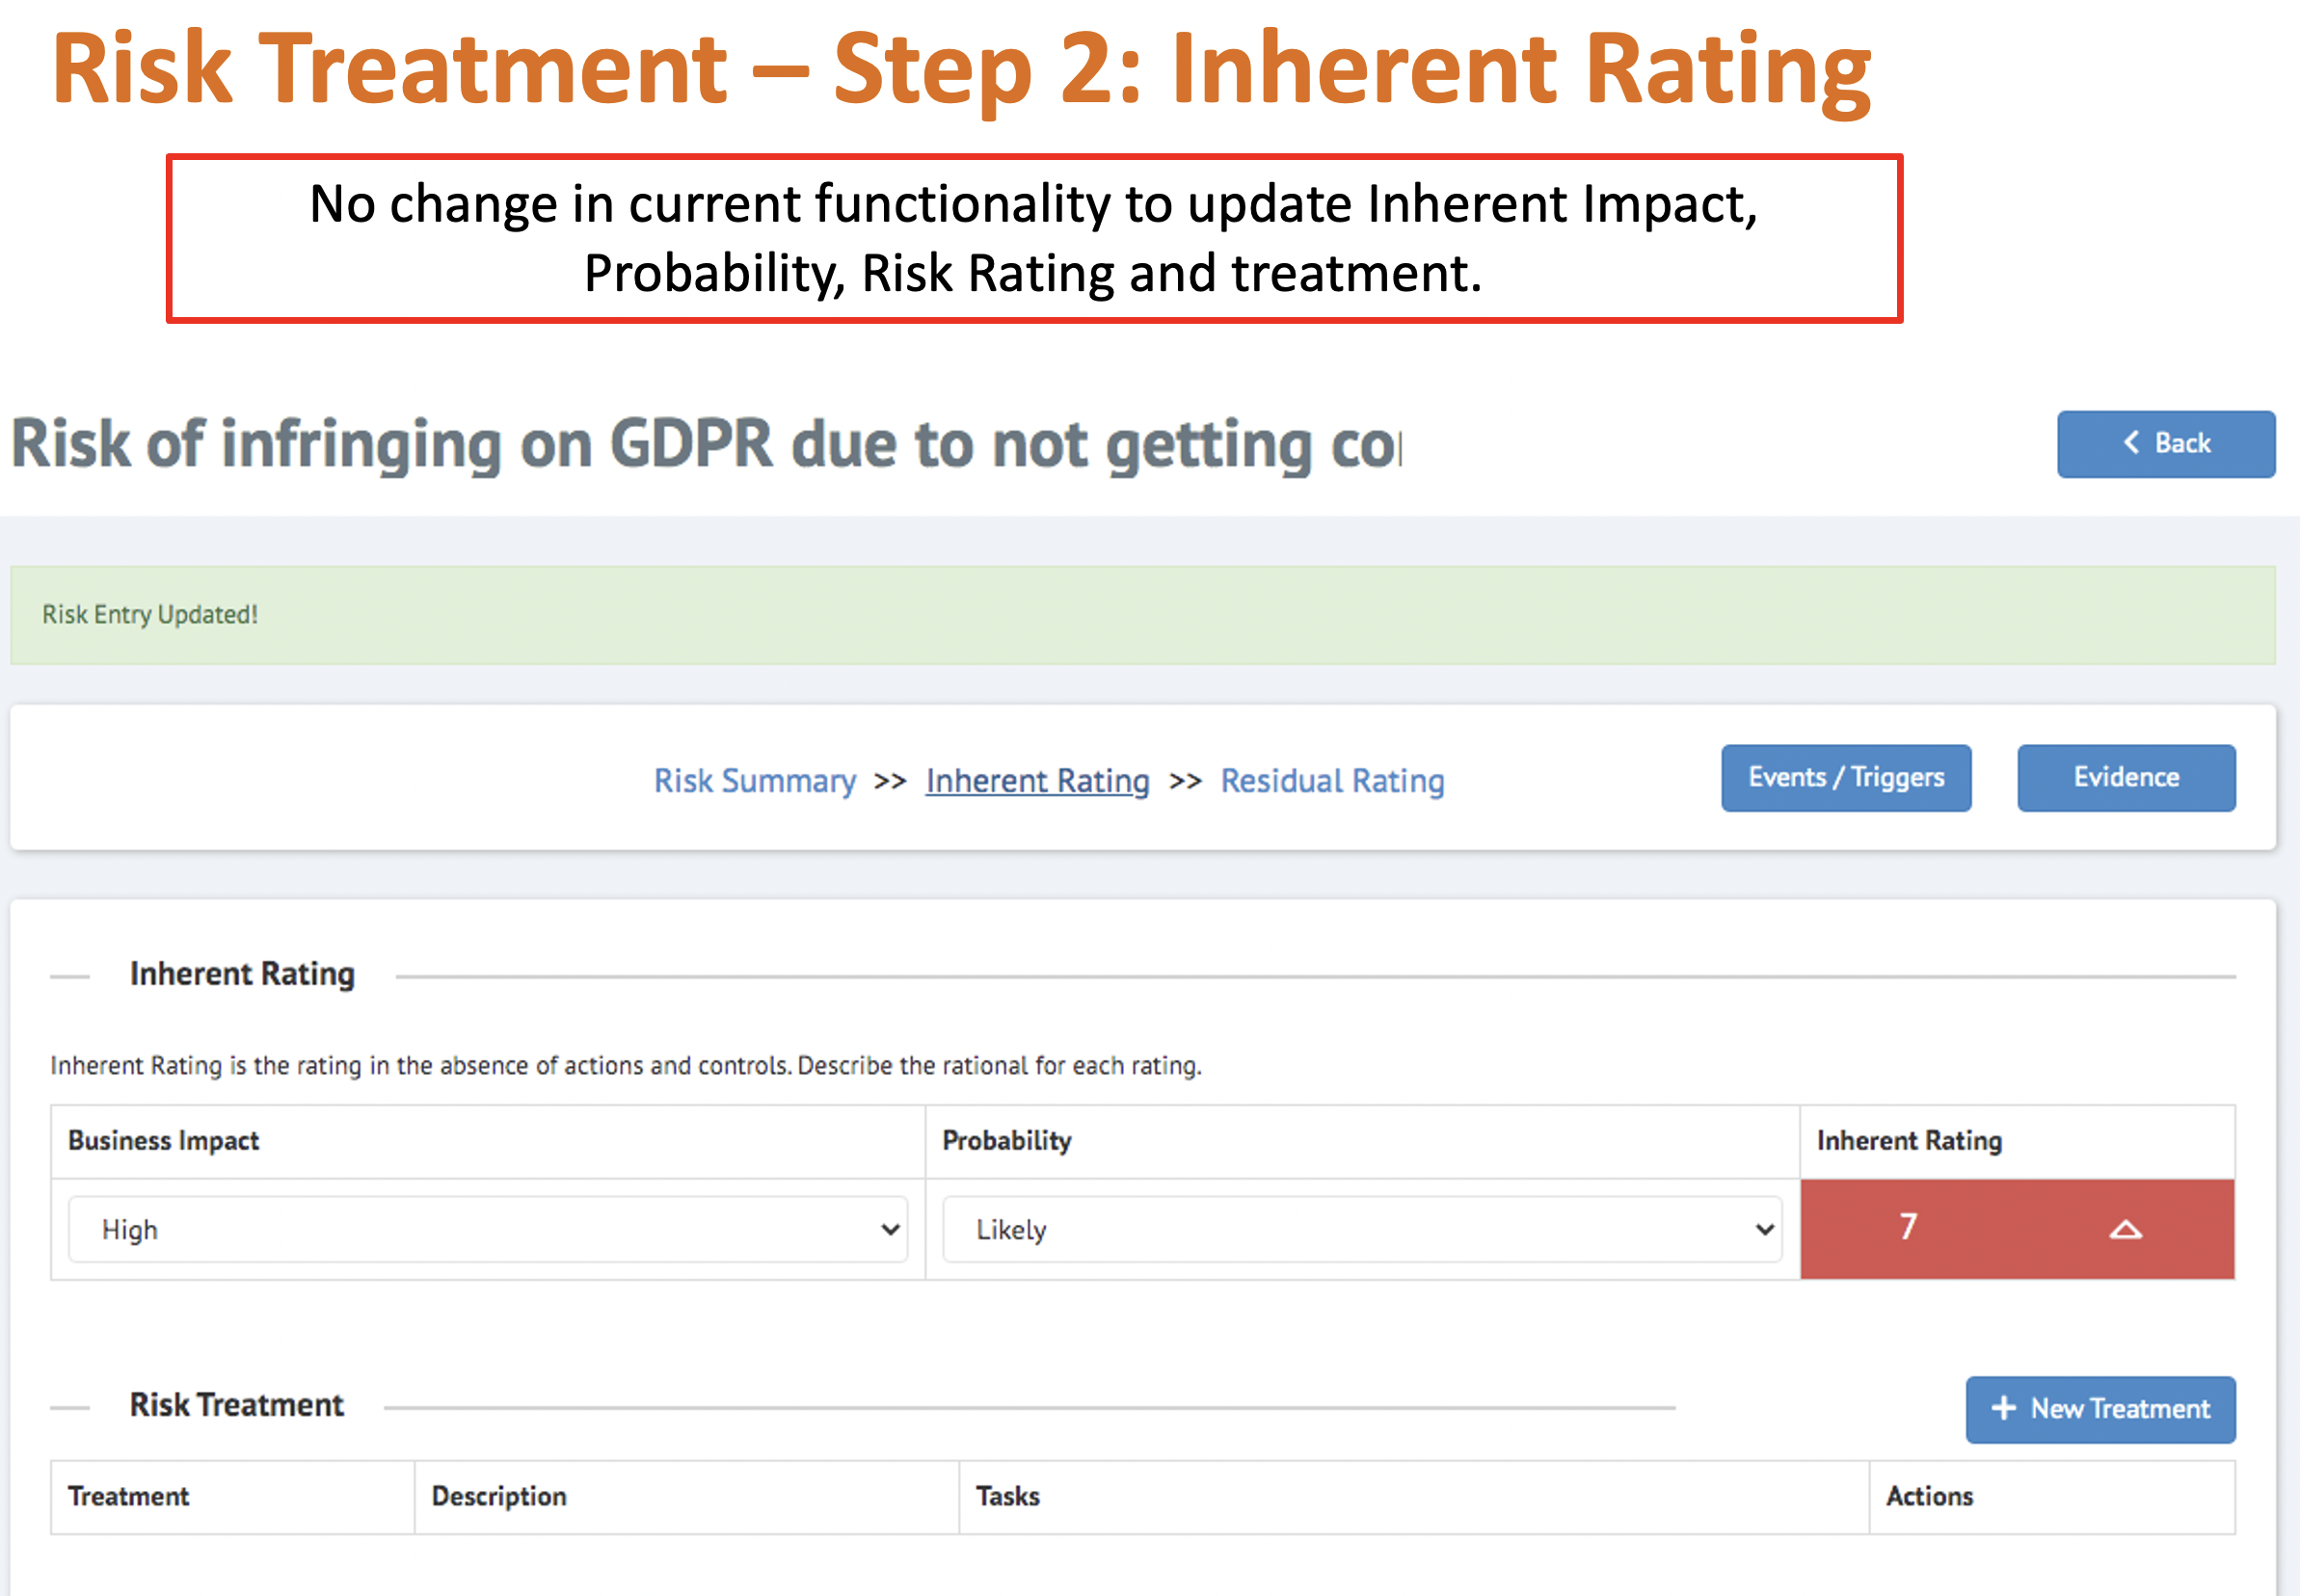Click the Actions column header
The image size is (2300, 1596).
tap(1928, 1496)
